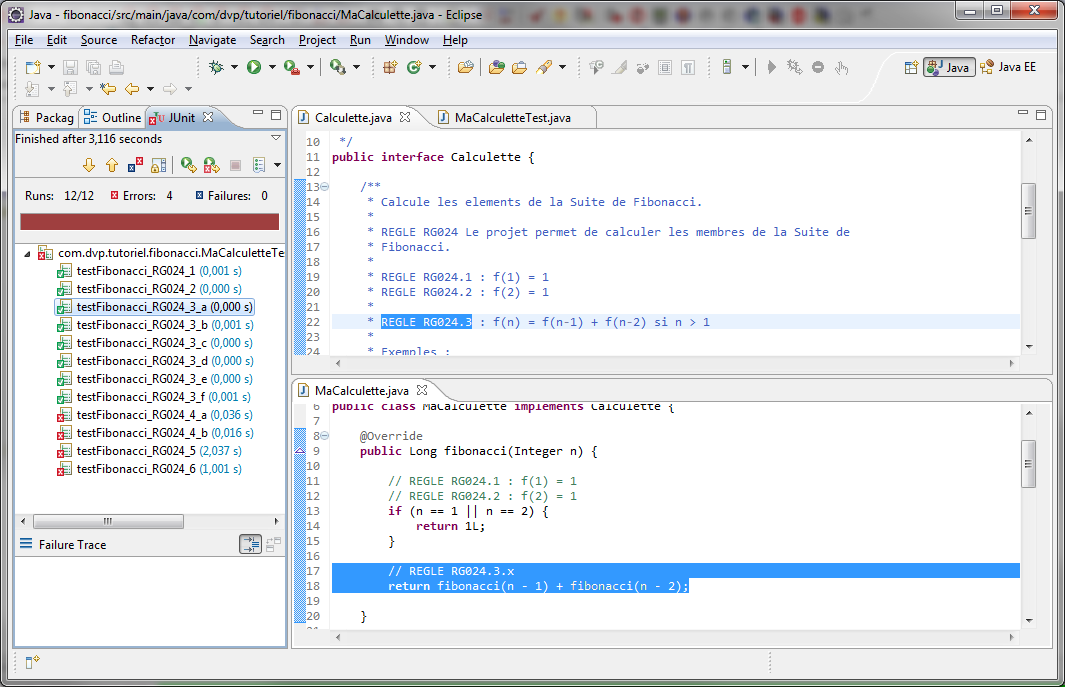
Task: Click the red JUnit progress bar
Action: [x=149, y=221]
